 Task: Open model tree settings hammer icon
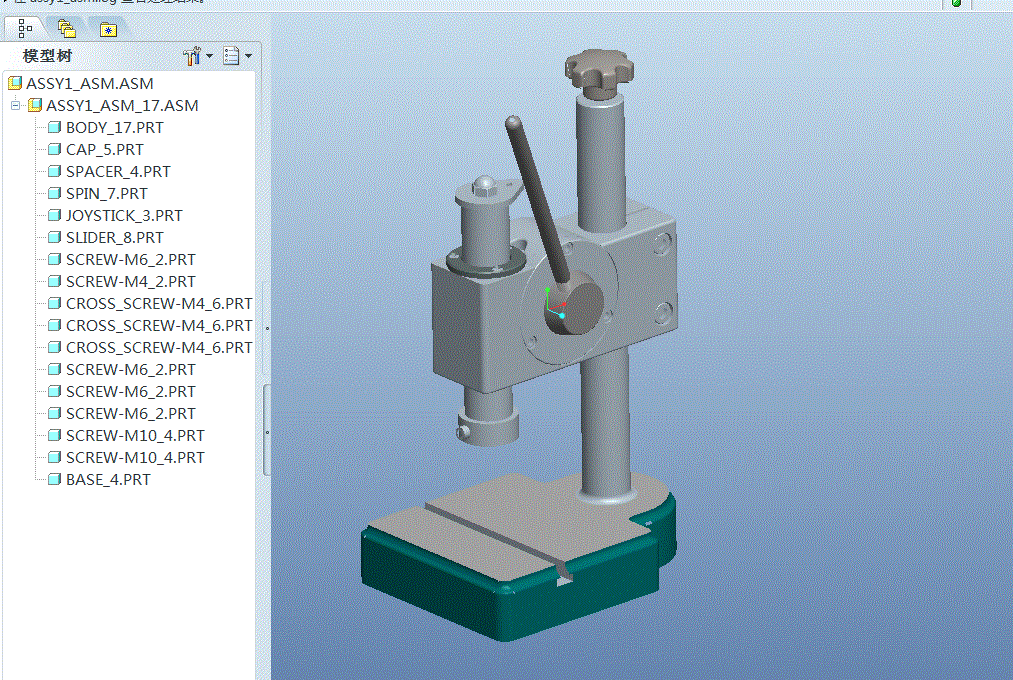click(x=192, y=56)
